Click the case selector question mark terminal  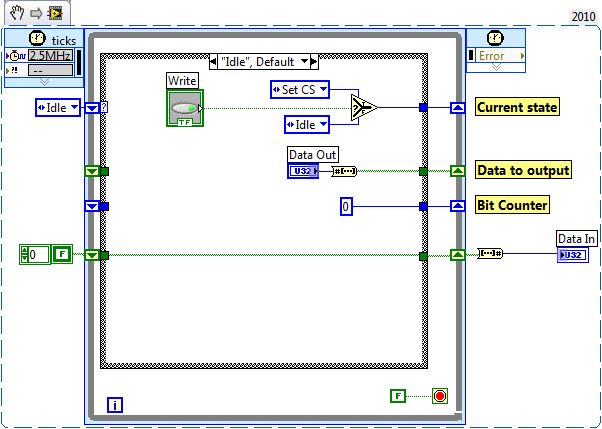click(104, 108)
